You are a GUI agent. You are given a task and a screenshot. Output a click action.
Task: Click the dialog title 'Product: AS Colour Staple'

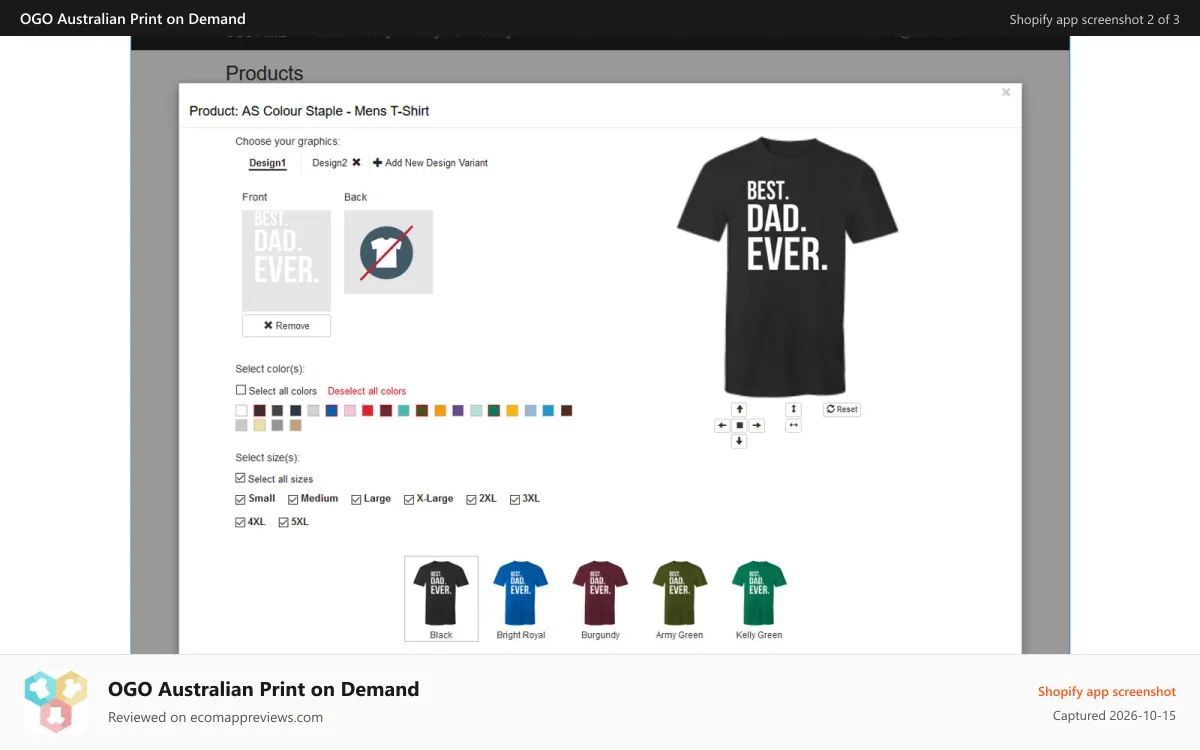(x=309, y=111)
